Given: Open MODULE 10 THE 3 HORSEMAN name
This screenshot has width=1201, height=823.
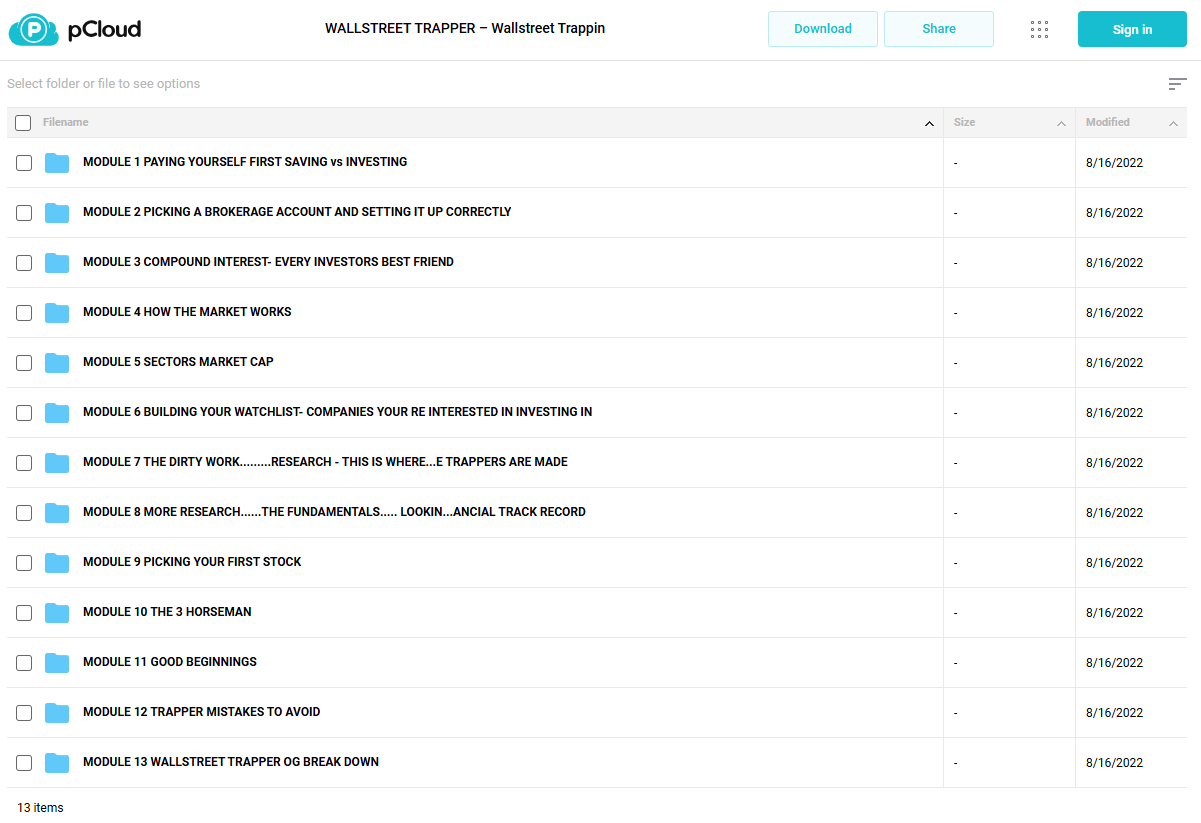Looking at the screenshot, I should (x=167, y=612).
